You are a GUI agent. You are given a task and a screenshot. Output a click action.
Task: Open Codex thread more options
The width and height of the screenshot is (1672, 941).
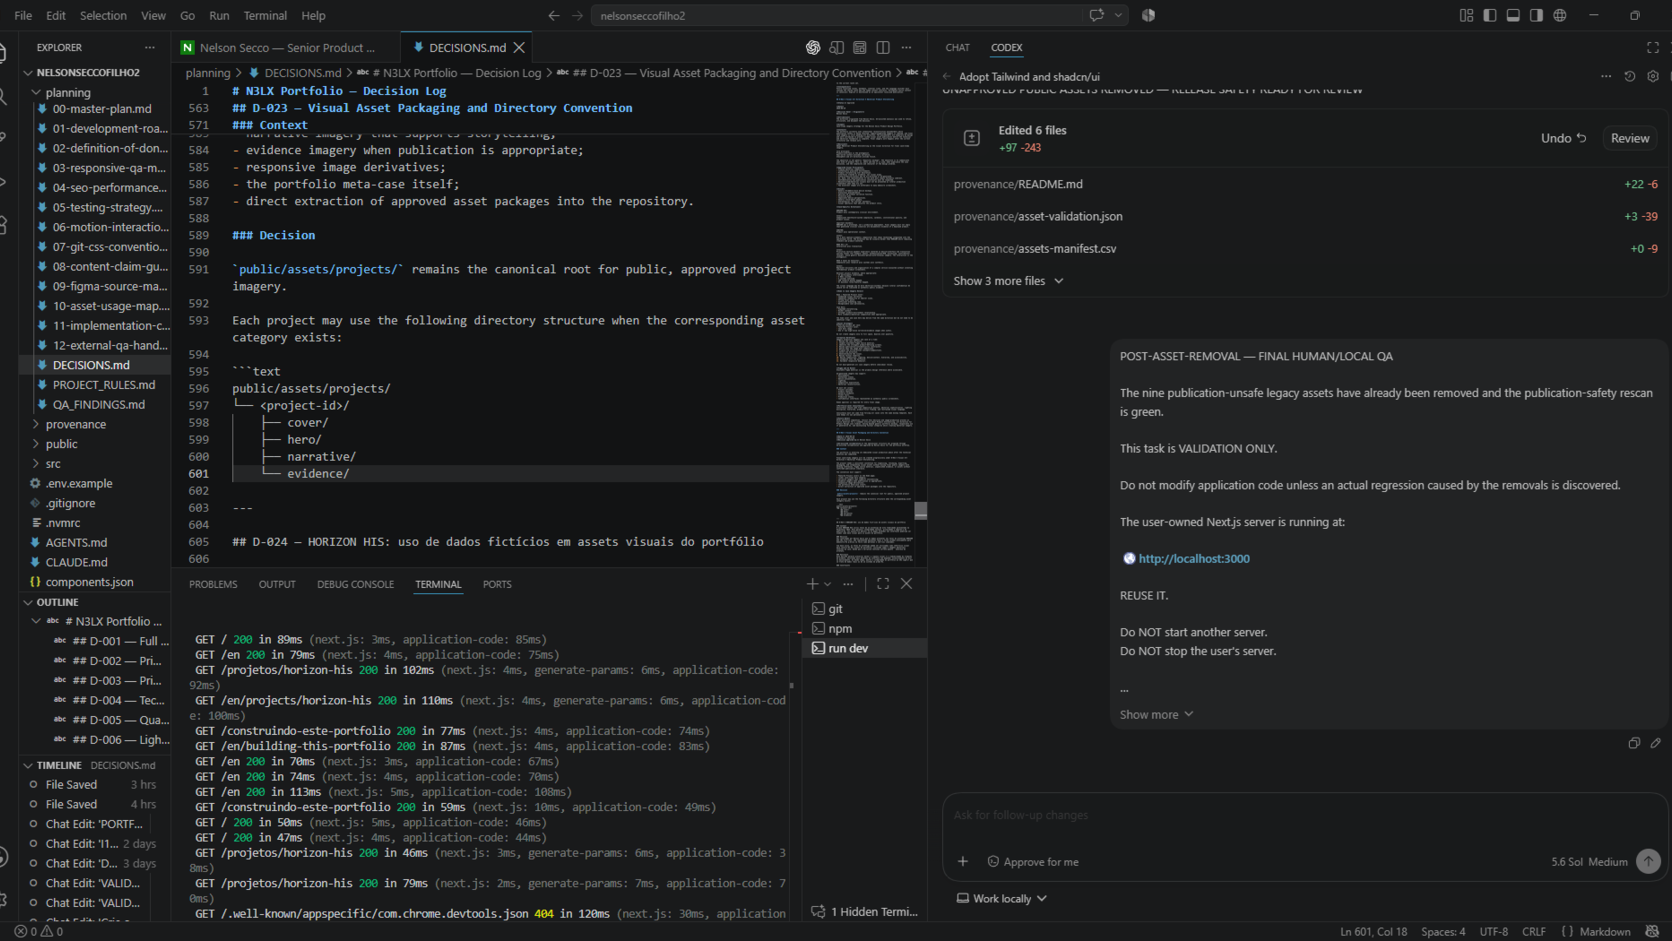(1606, 77)
